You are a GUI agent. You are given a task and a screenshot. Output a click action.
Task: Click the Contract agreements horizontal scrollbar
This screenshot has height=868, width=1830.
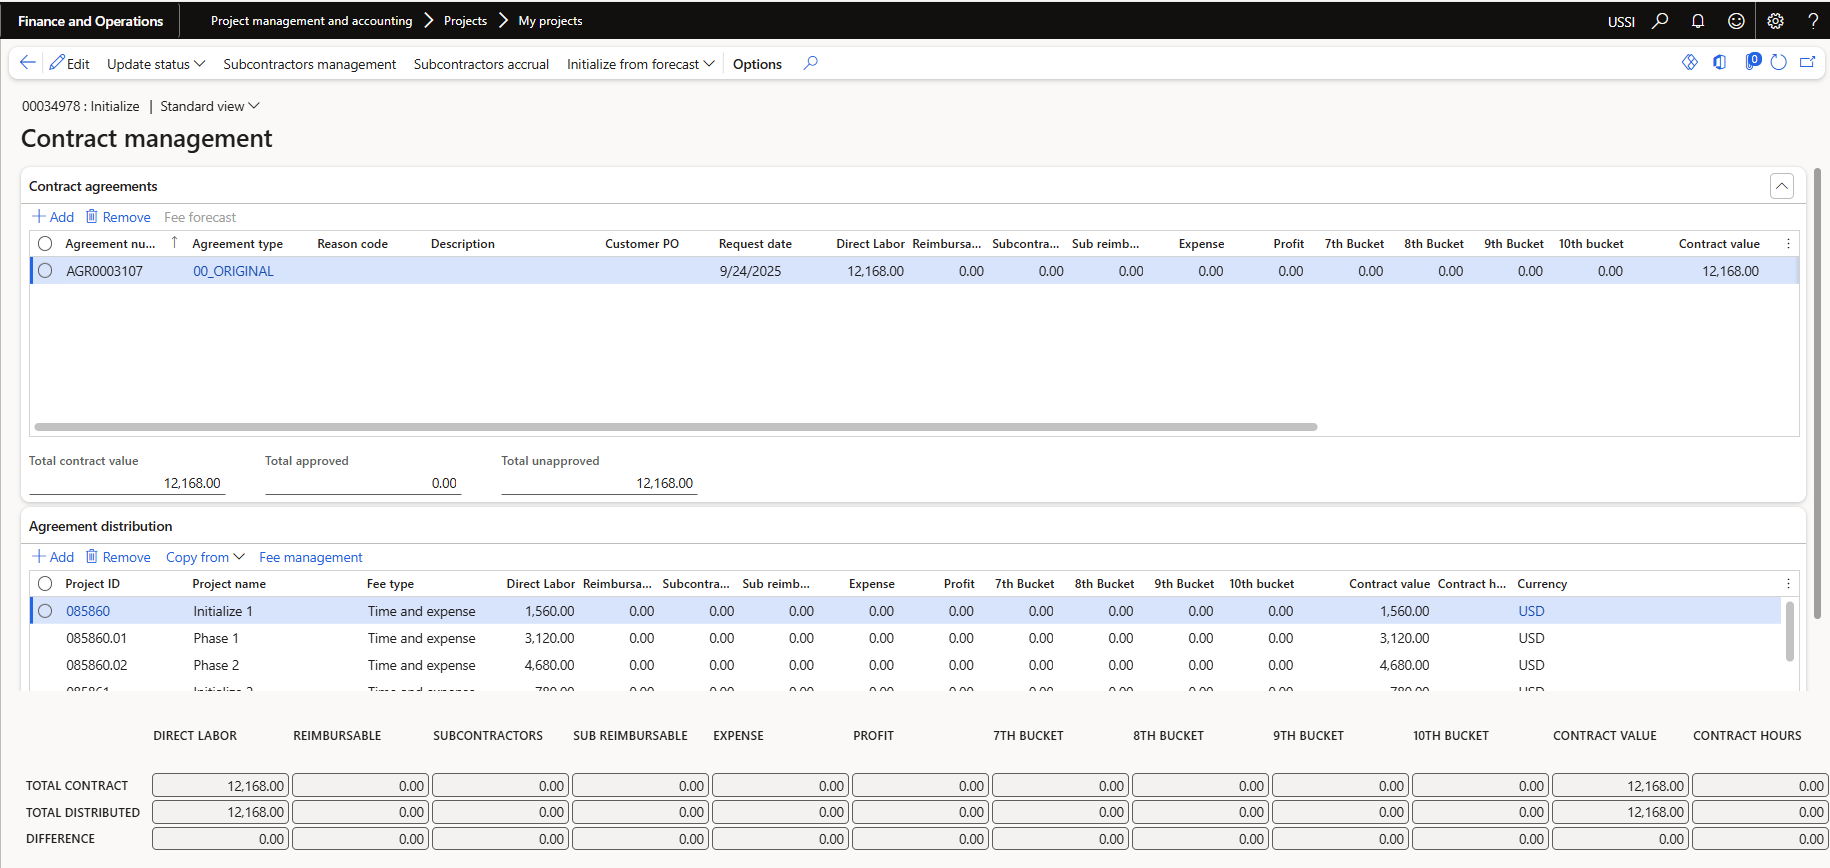click(x=675, y=427)
